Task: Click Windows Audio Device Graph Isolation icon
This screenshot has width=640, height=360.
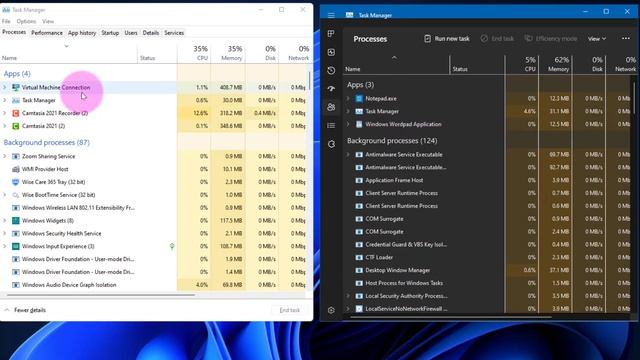Action: coord(16,285)
